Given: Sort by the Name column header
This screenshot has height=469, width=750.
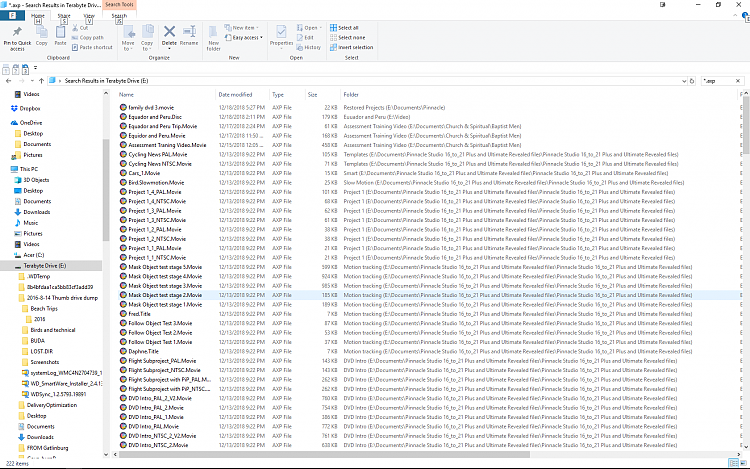Looking at the screenshot, I should [165, 95].
